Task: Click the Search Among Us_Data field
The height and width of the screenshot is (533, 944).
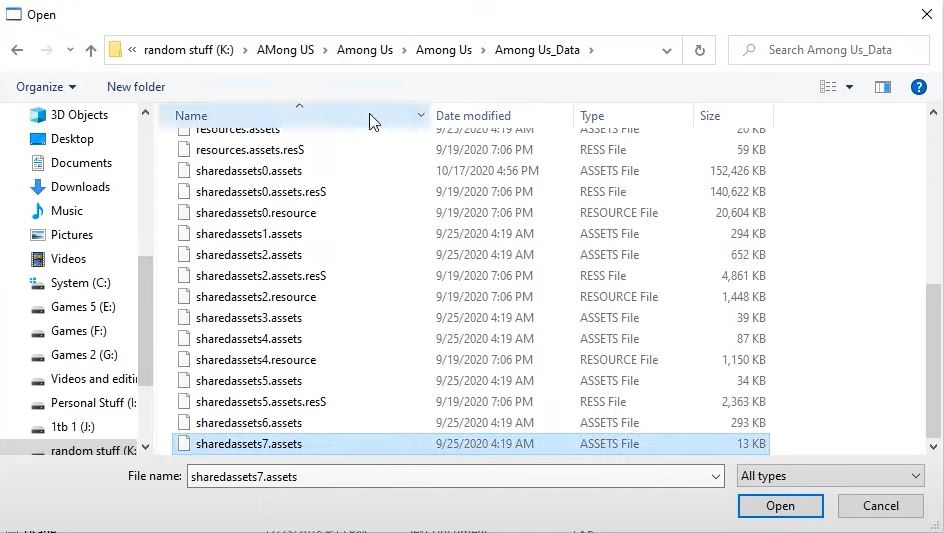Action: click(829, 50)
